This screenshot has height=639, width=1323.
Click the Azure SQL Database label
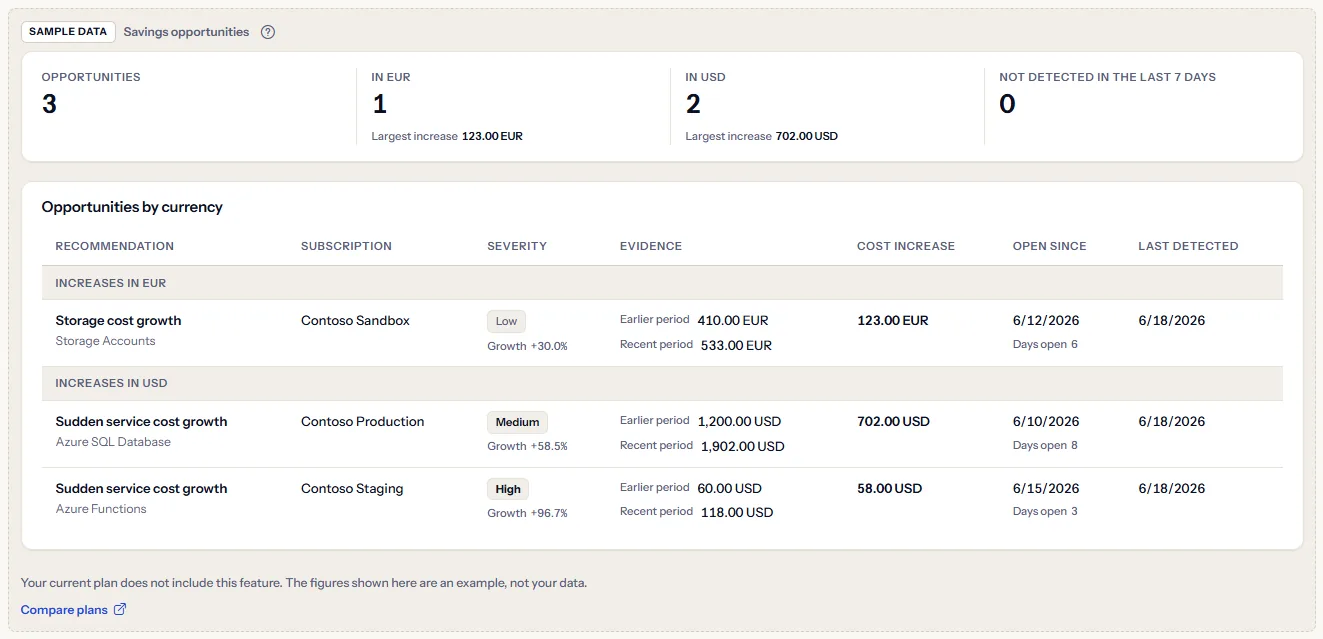tap(113, 442)
